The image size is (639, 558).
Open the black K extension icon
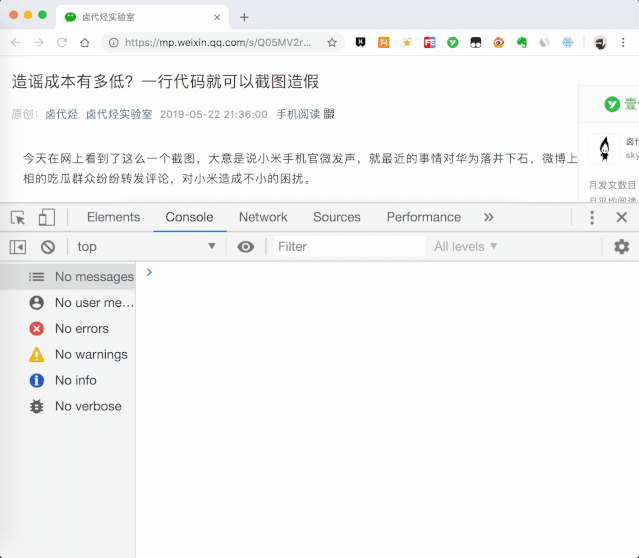[360, 42]
